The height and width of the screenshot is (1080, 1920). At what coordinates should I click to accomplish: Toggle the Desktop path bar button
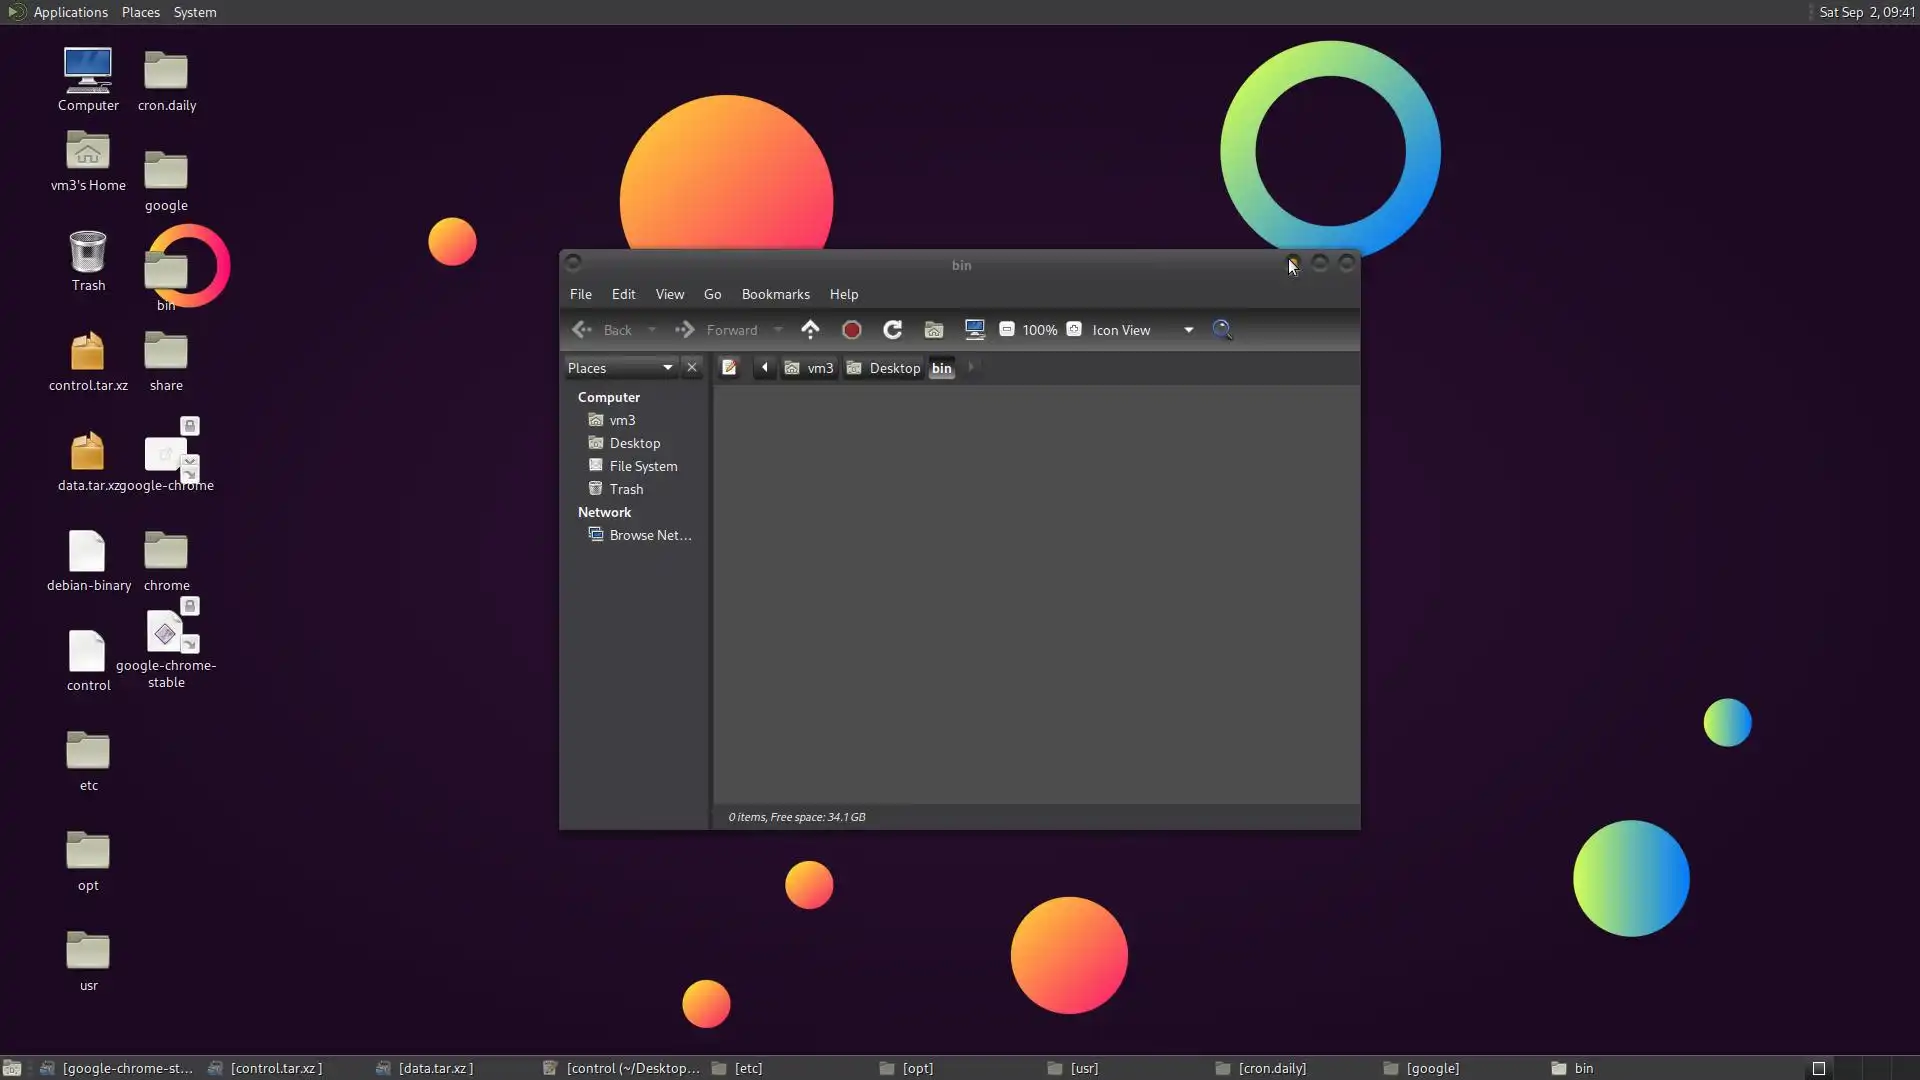click(883, 368)
